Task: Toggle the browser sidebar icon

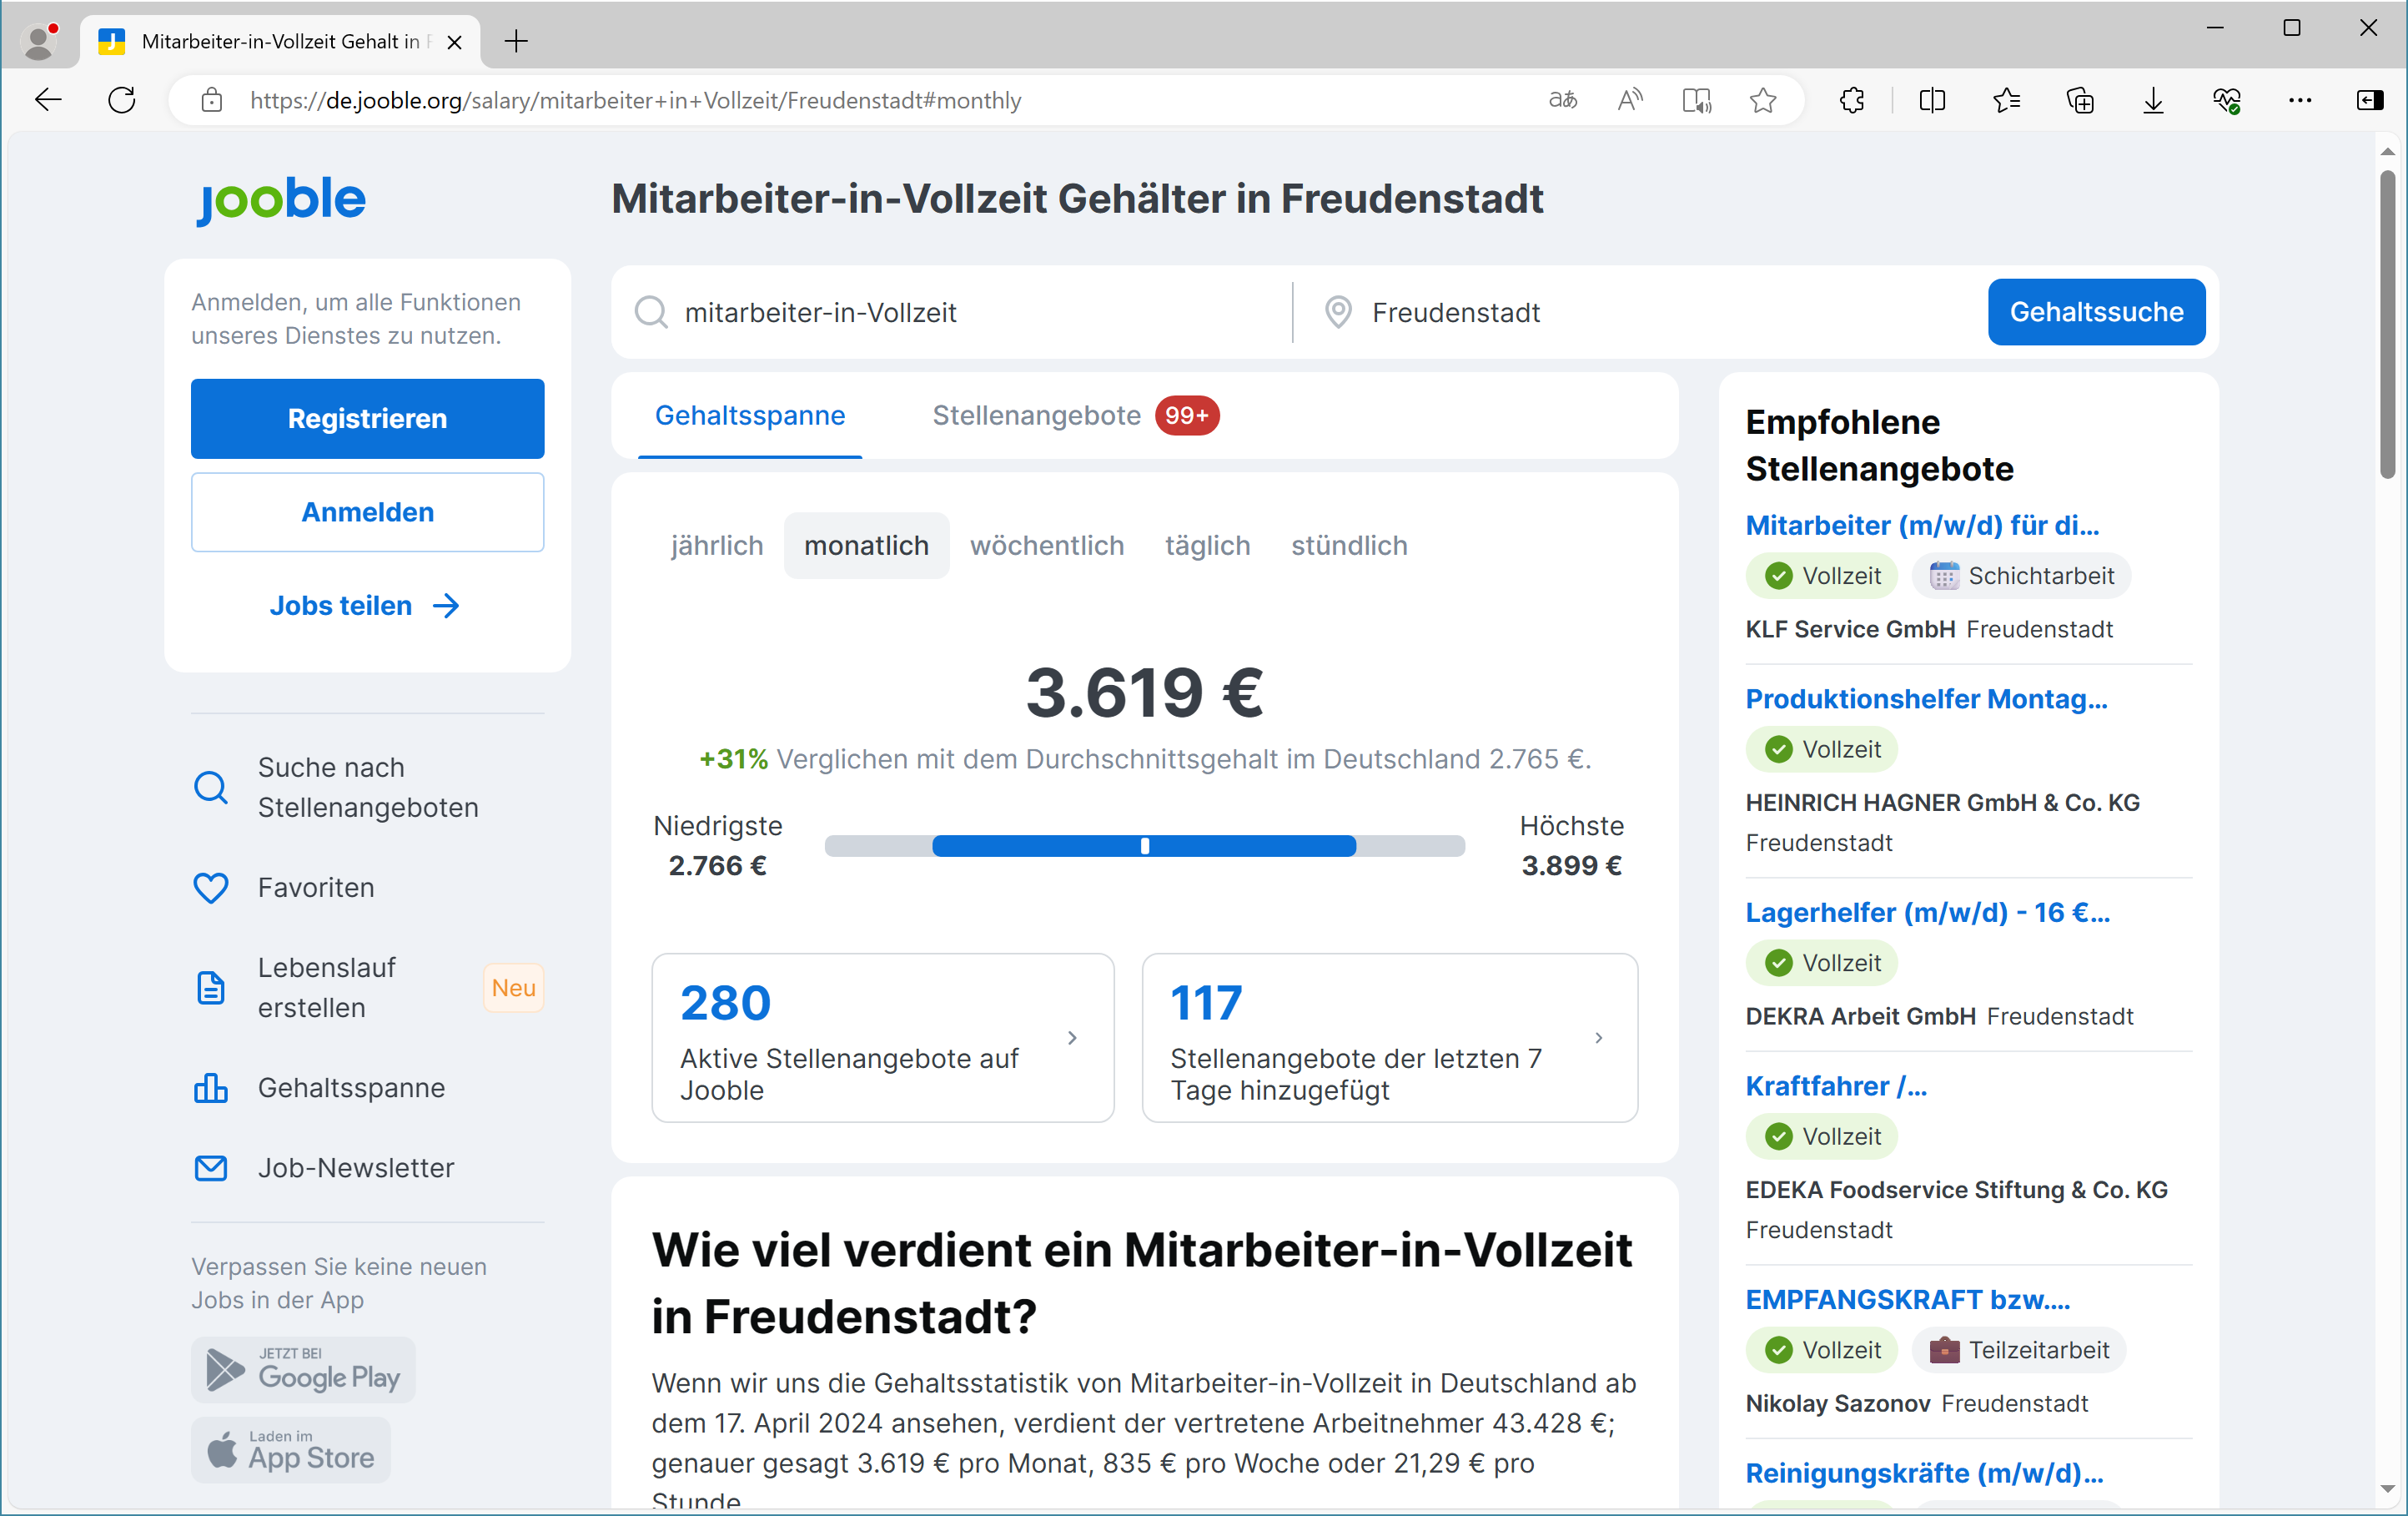Action: [x=2370, y=100]
